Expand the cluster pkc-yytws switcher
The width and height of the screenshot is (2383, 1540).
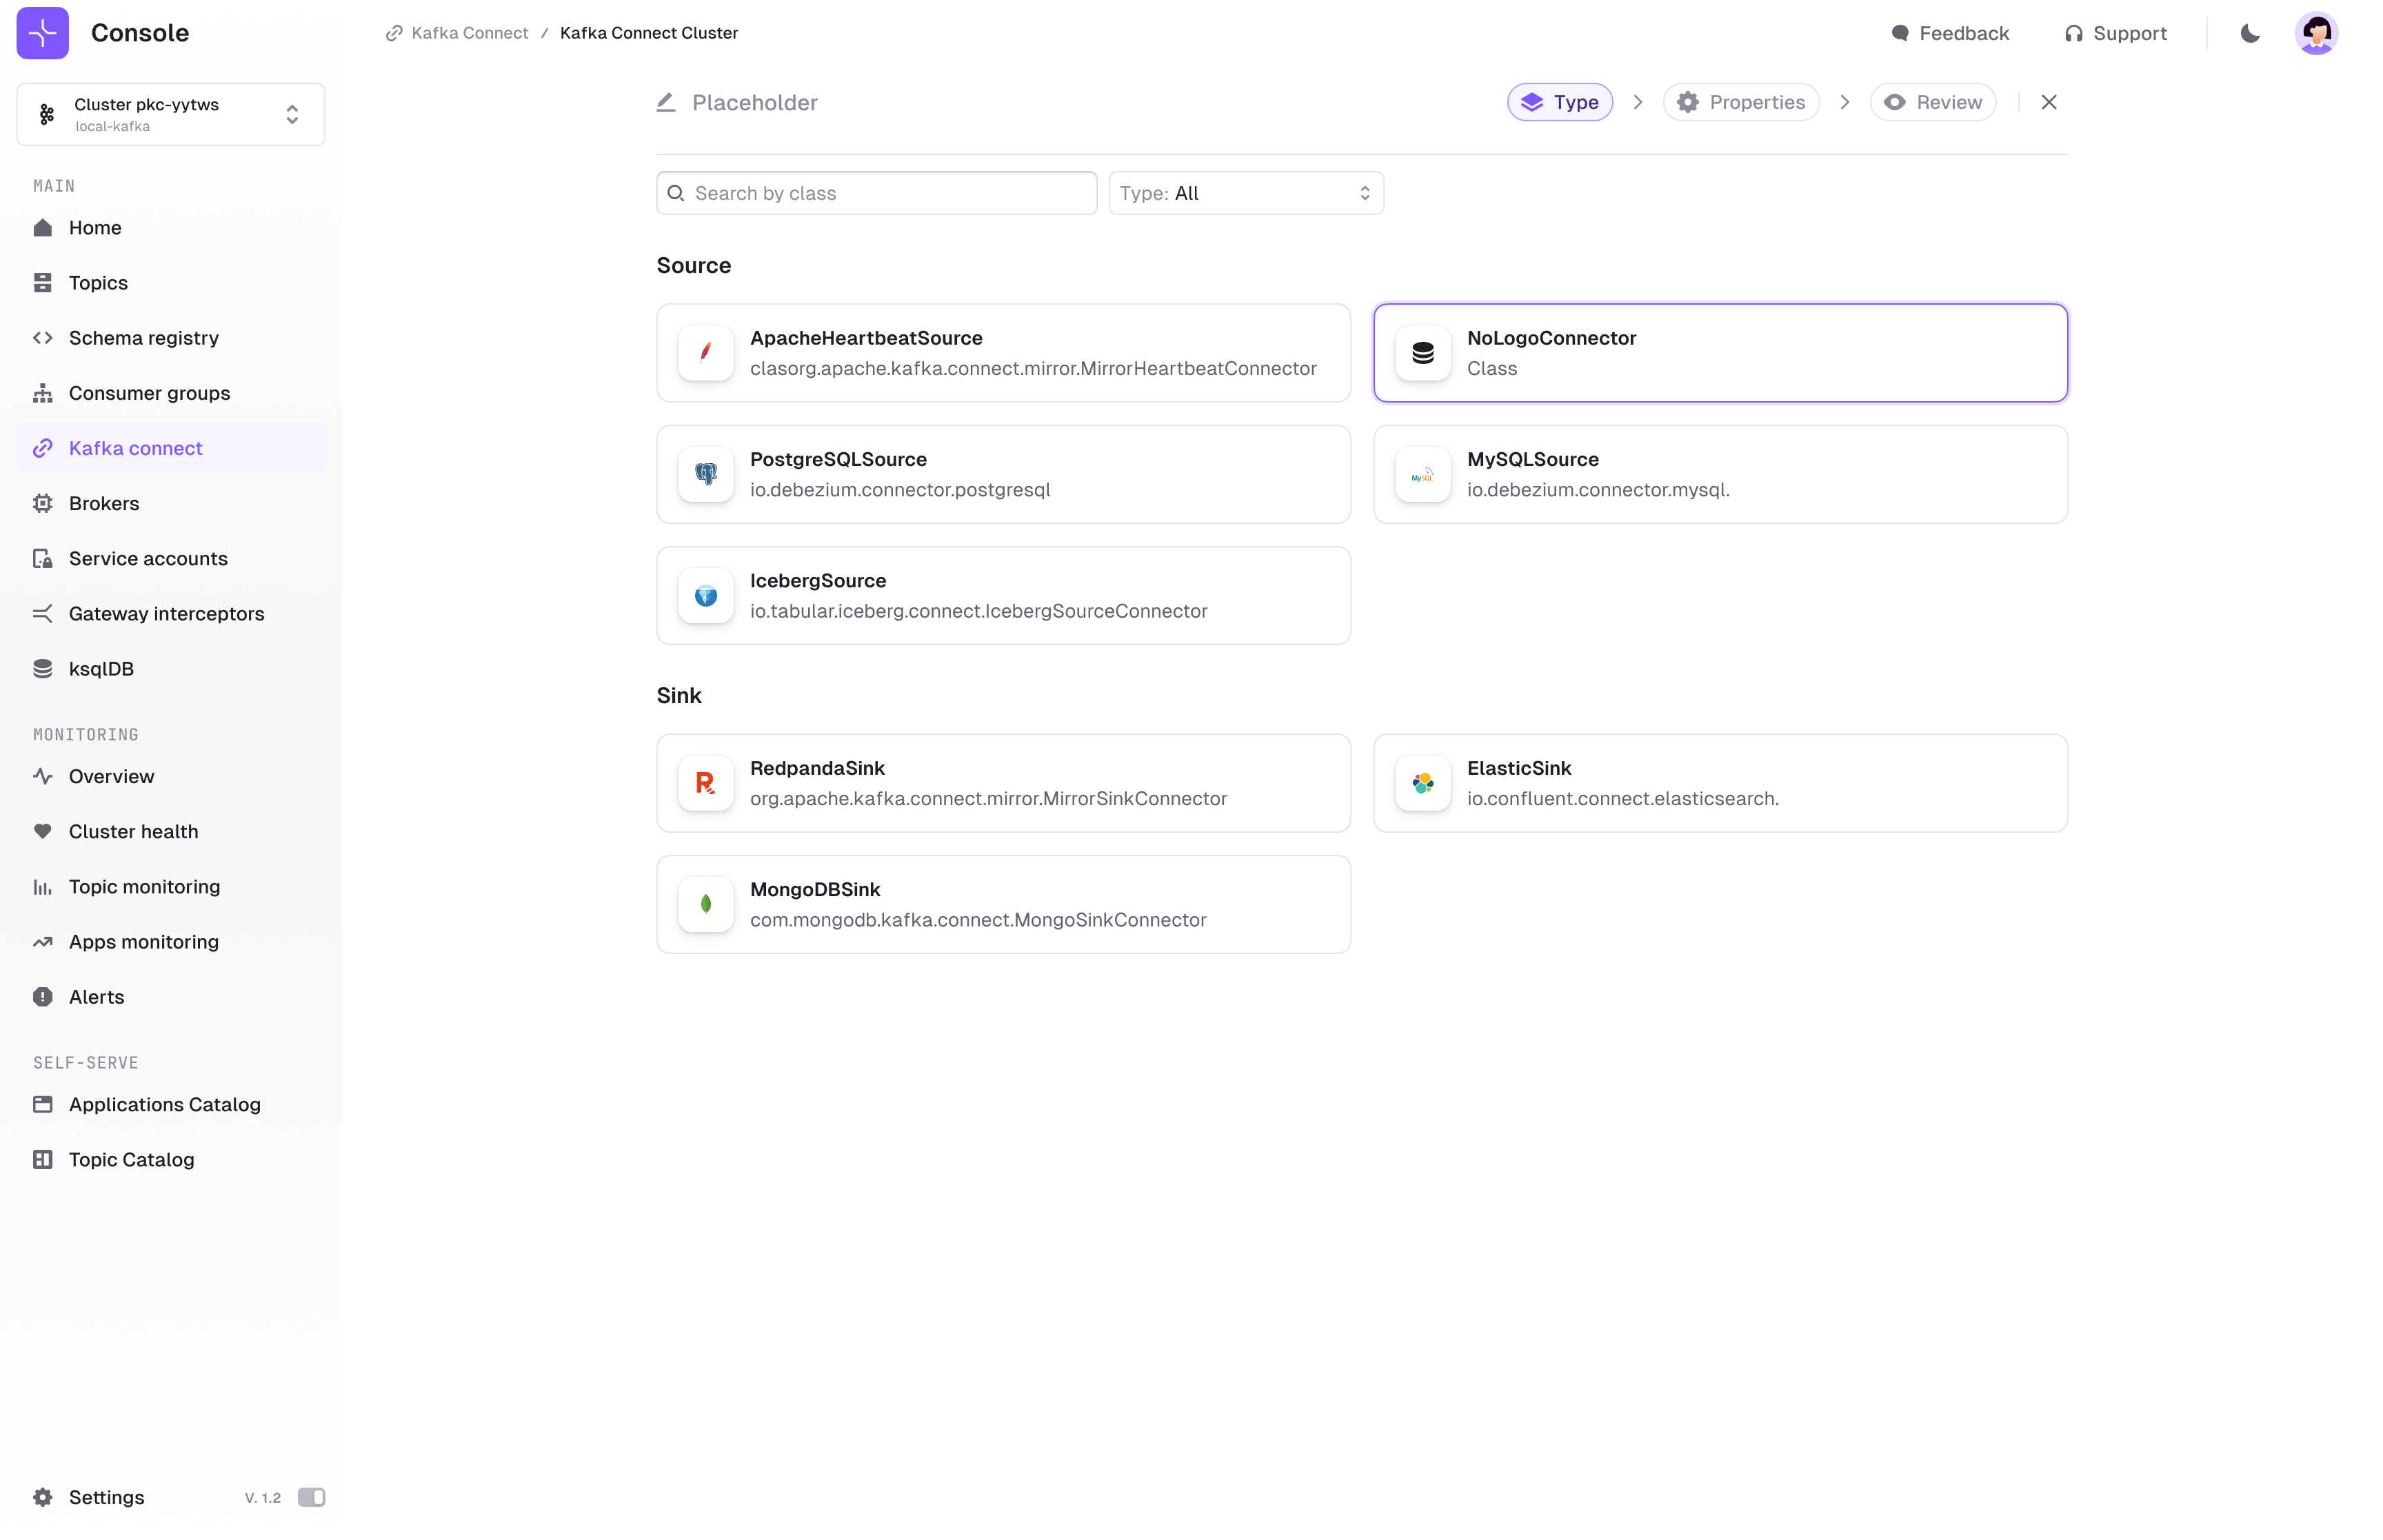click(x=291, y=113)
